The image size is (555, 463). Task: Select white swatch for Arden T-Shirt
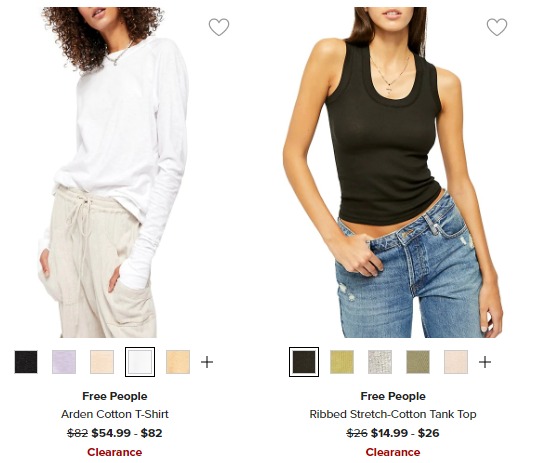click(x=140, y=362)
